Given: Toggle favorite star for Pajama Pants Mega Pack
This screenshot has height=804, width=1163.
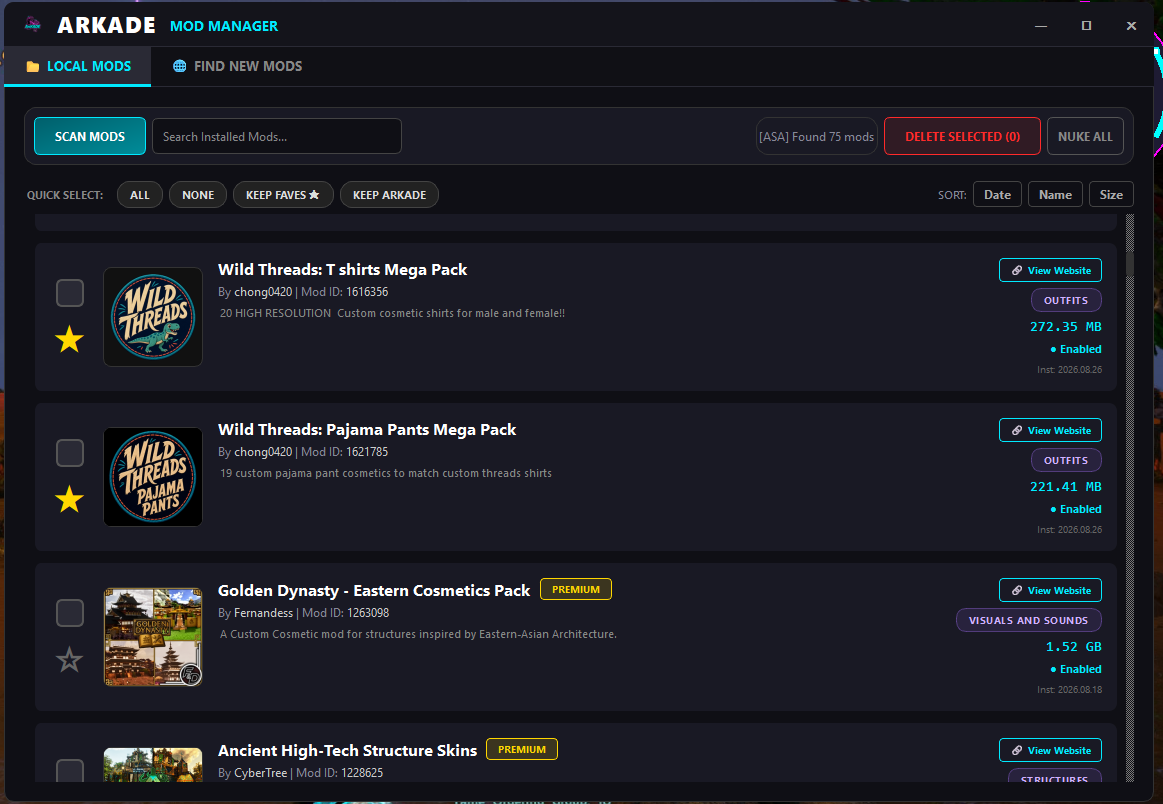Looking at the screenshot, I should point(70,499).
